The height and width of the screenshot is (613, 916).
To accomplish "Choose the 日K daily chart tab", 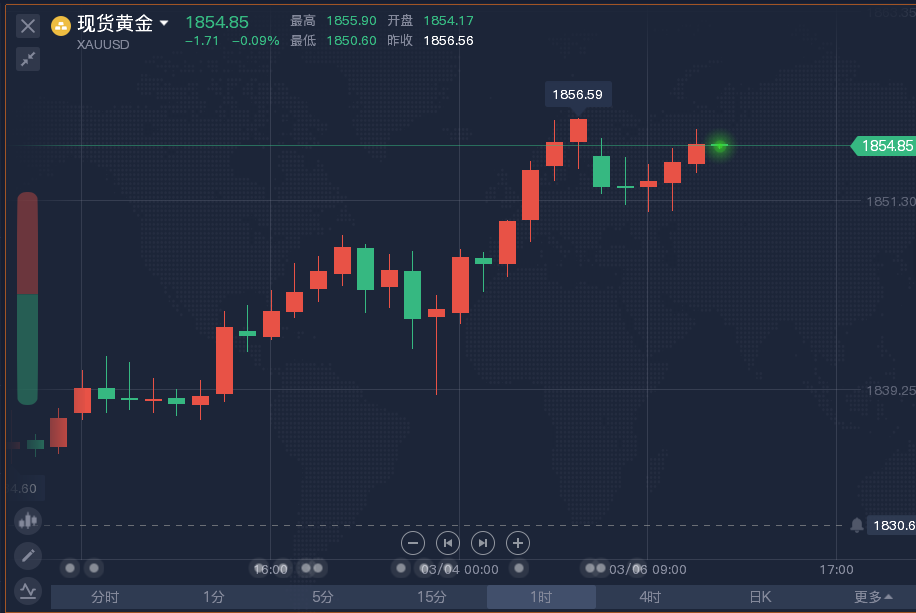I will coord(760,597).
